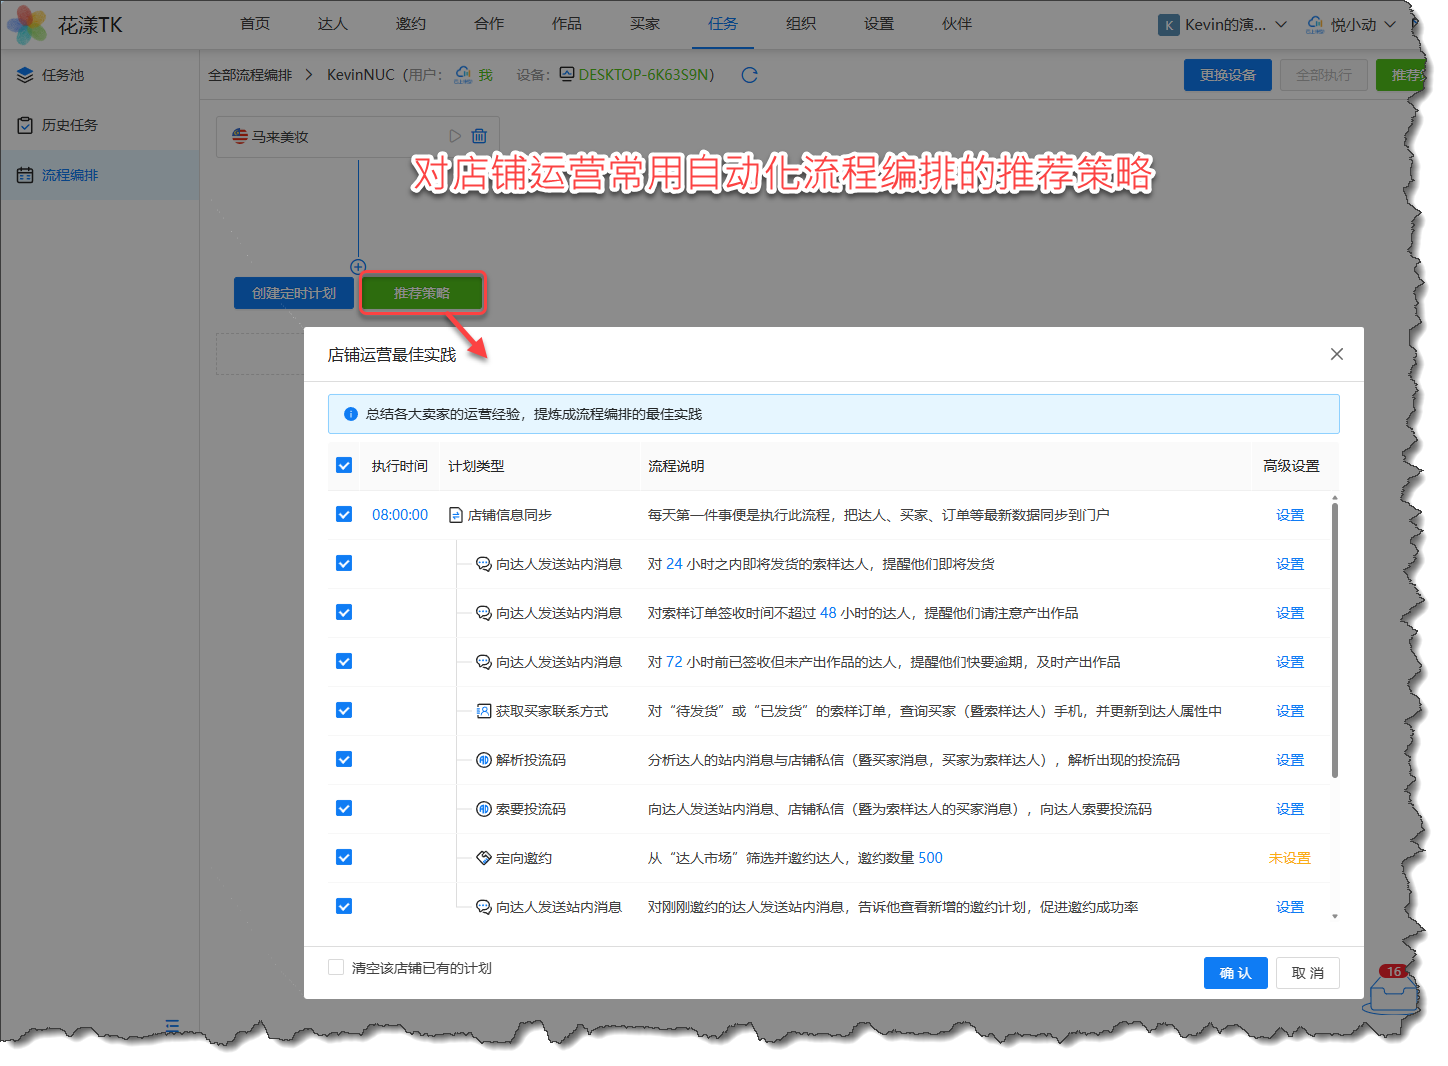Image resolution: width=1448 pixels, height=1066 pixels.
Task: Click the 确认 button in the dialog
Action: pyautogui.click(x=1235, y=973)
